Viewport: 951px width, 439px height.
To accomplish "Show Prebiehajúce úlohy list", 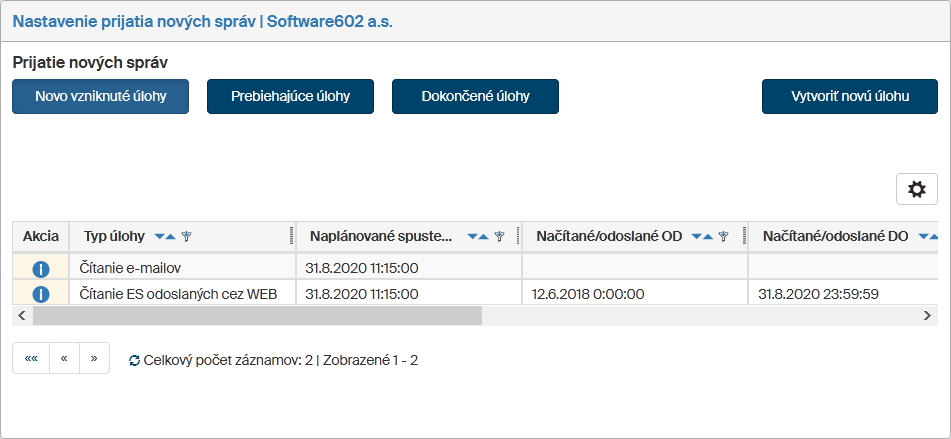I will pos(290,97).
